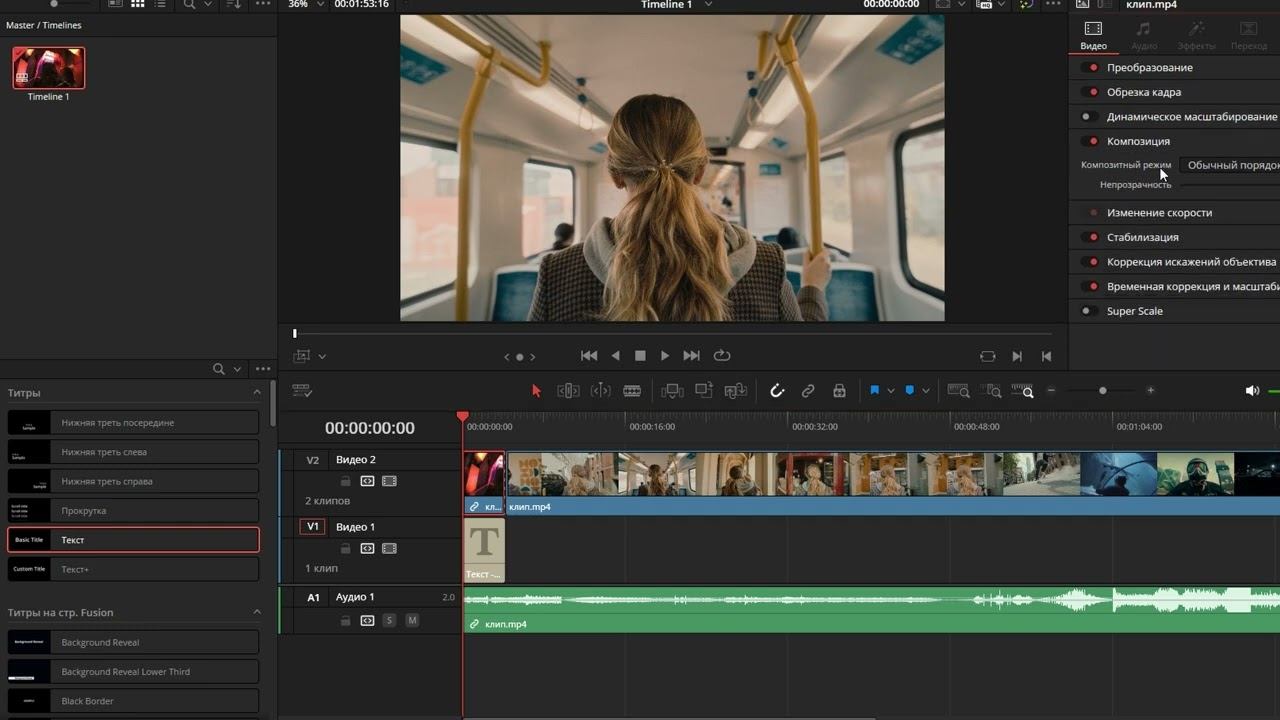Mute Audio 1 track with M button

tap(411, 620)
